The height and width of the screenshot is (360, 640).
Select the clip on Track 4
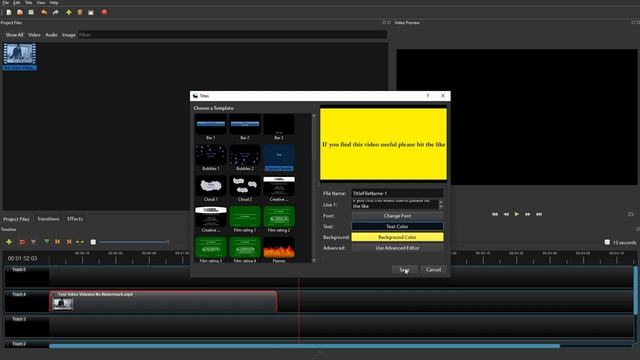[x=163, y=301]
